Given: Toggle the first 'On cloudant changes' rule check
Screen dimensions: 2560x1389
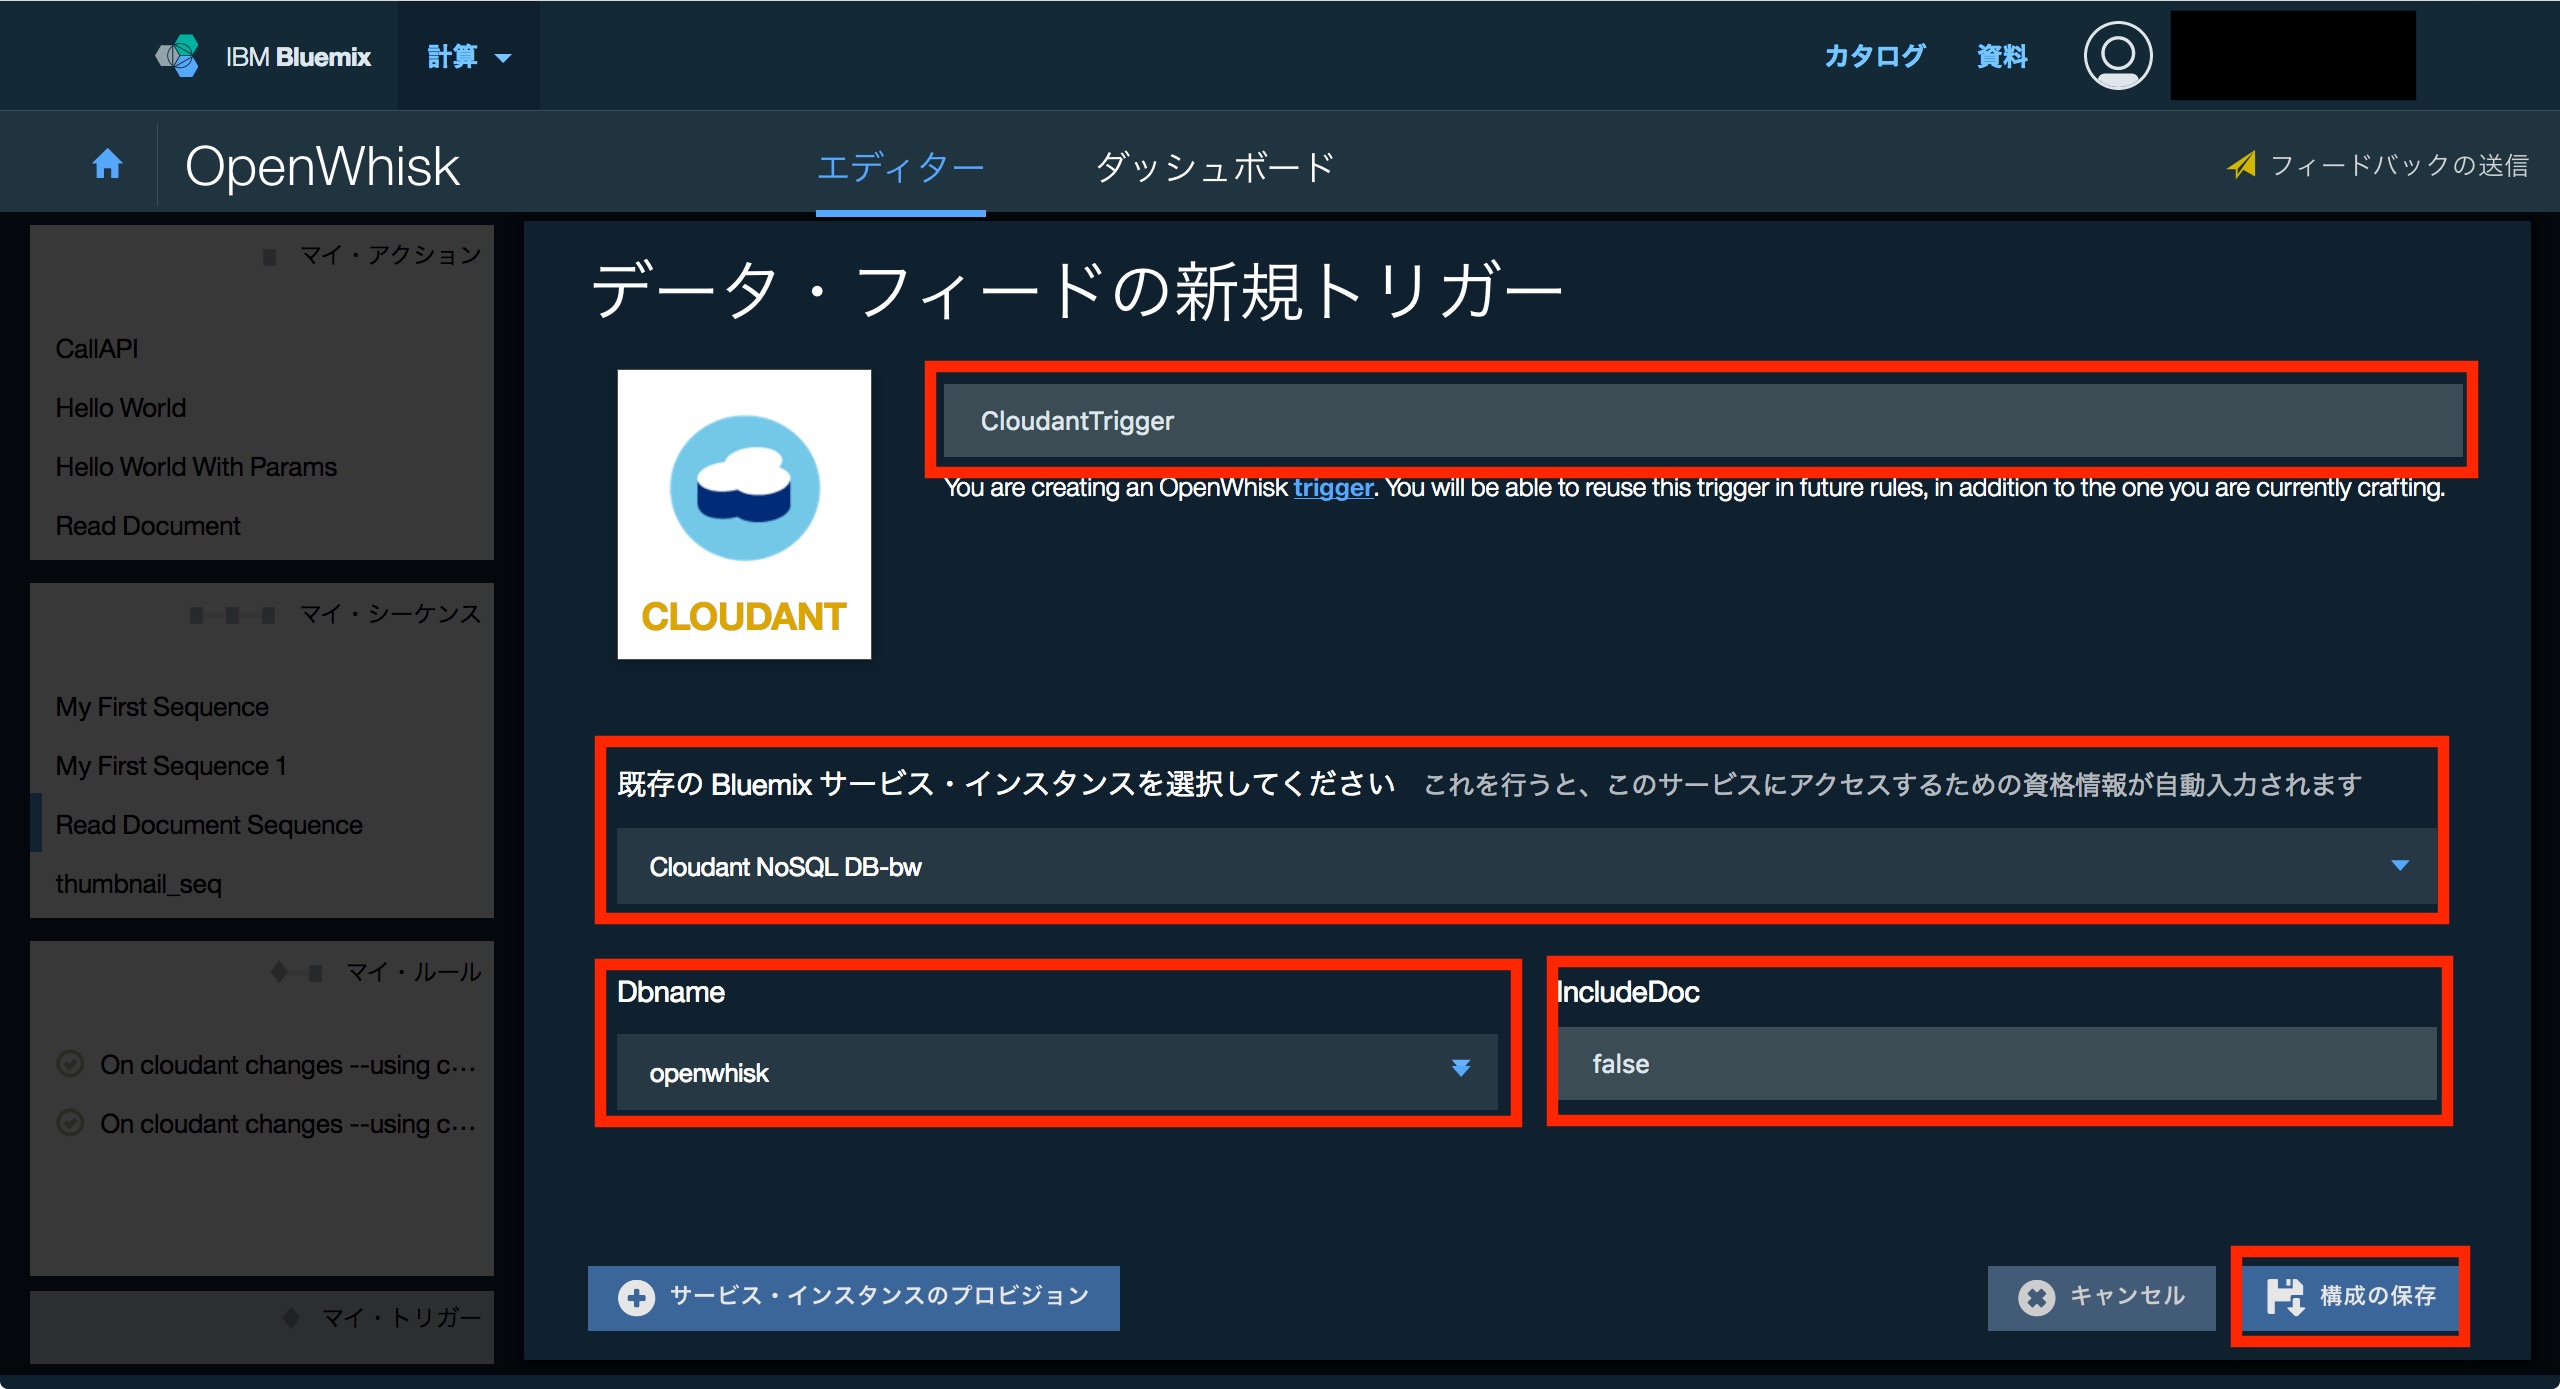Looking at the screenshot, I should click(x=70, y=1064).
